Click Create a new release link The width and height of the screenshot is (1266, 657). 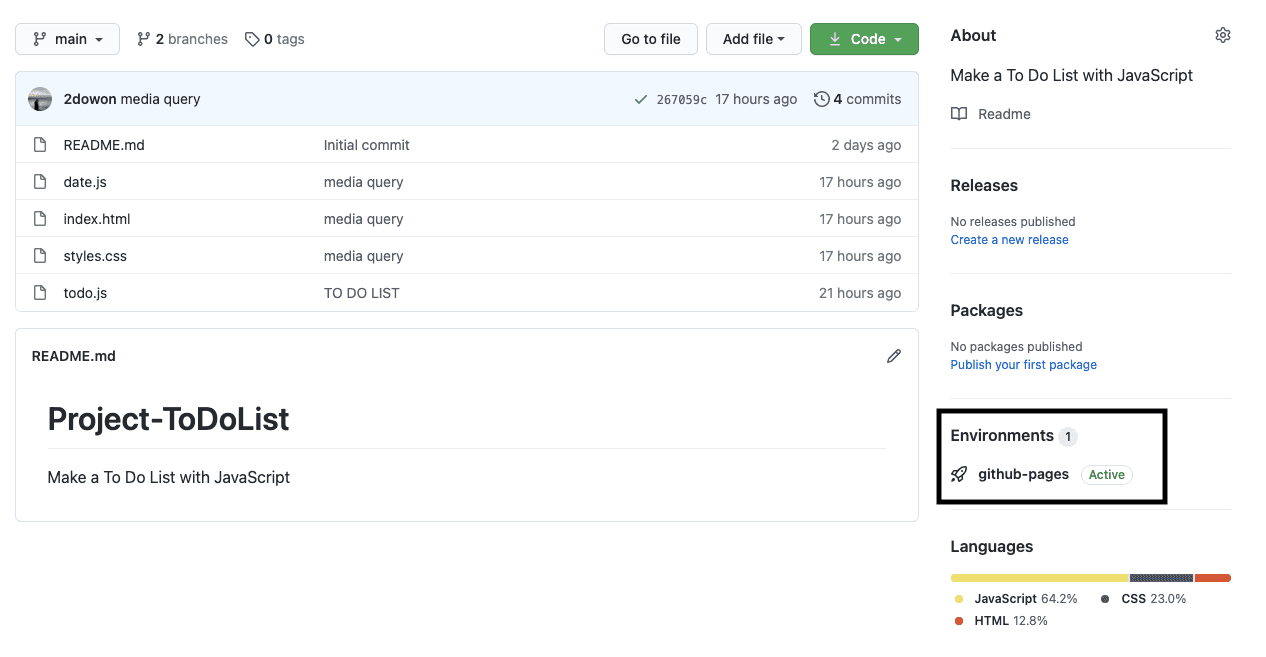pos(1009,240)
